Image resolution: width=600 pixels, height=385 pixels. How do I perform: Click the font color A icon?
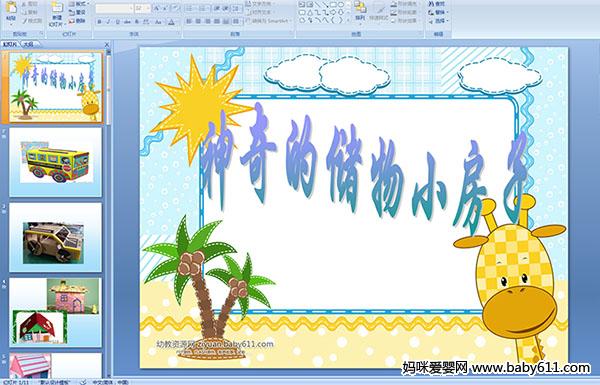click(x=171, y=22)
